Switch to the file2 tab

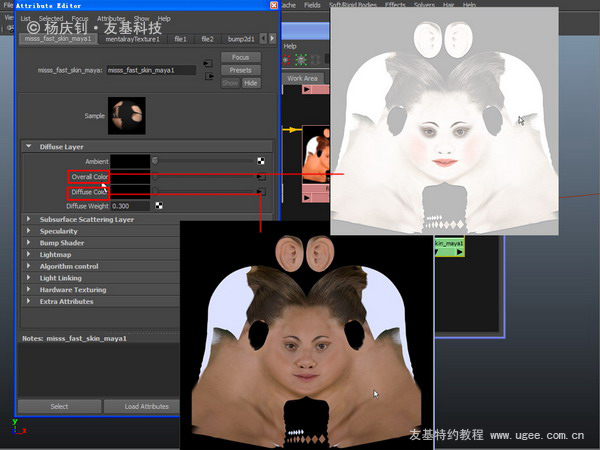pos(207,39)
